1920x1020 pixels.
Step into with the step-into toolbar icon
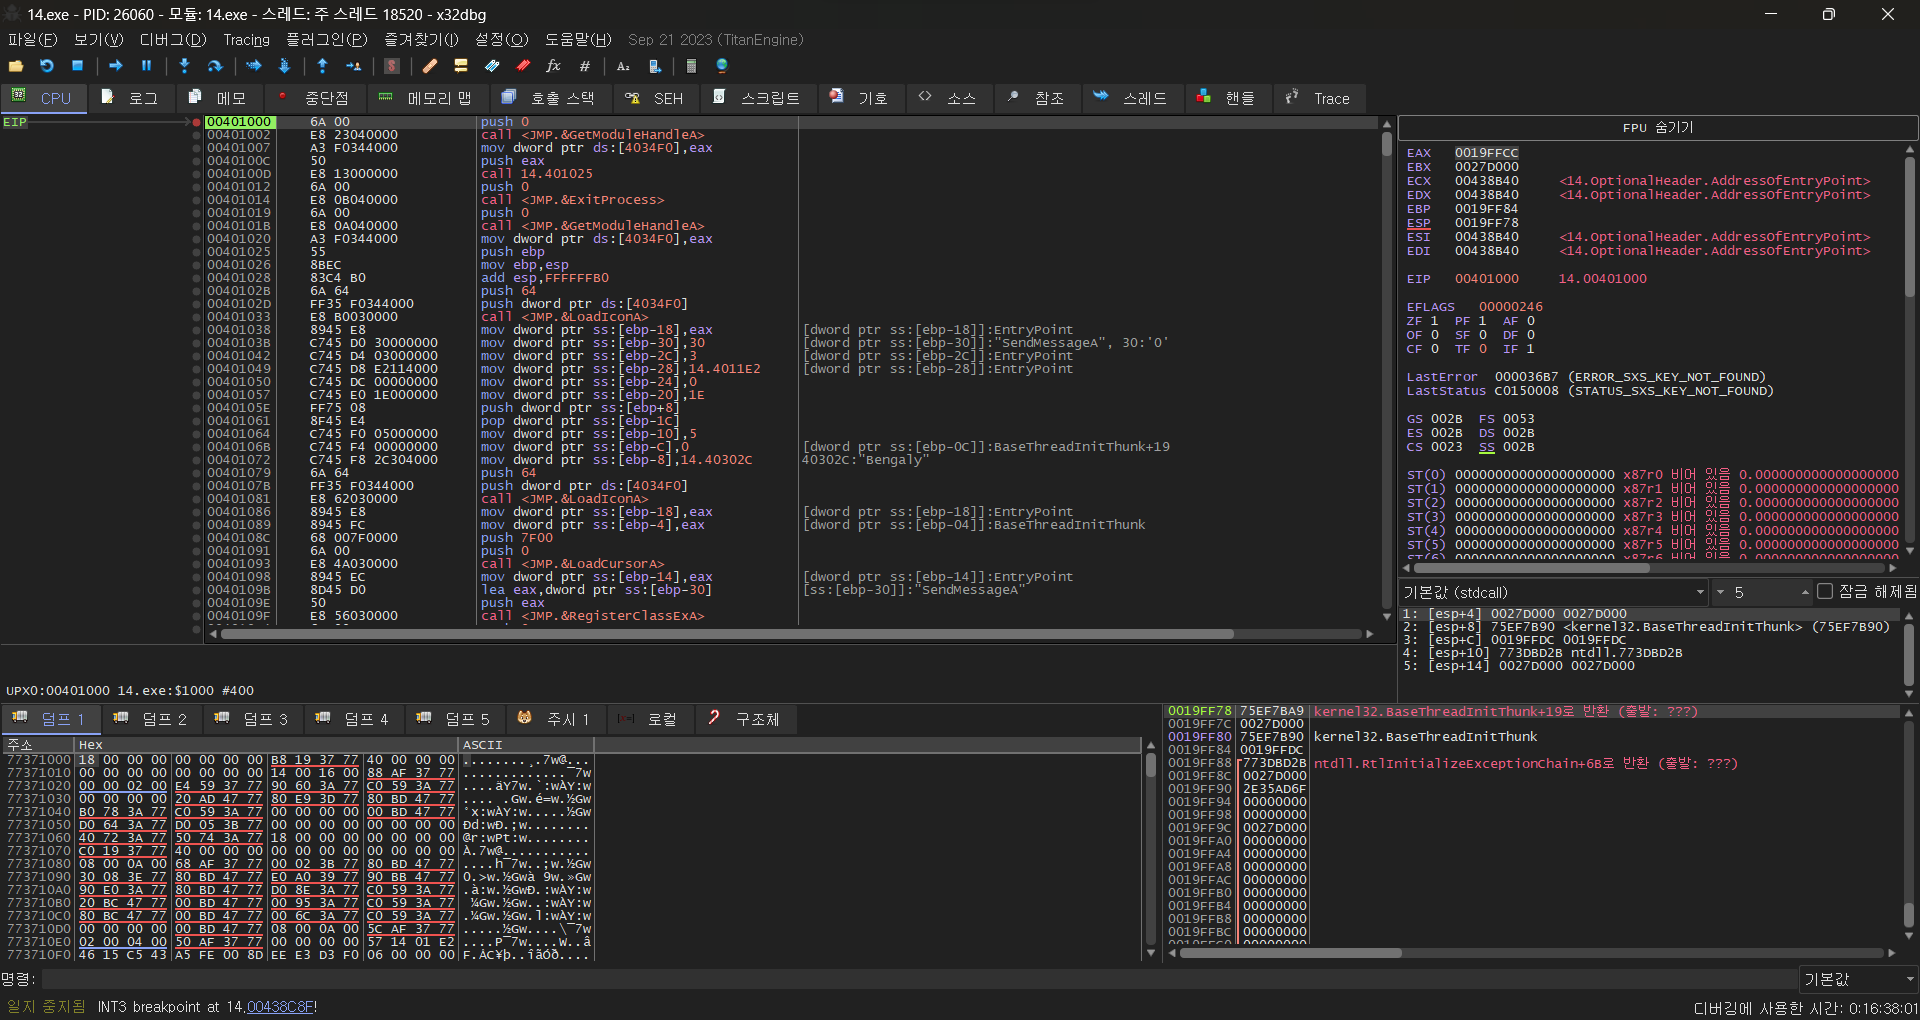(x=184, y=66)
